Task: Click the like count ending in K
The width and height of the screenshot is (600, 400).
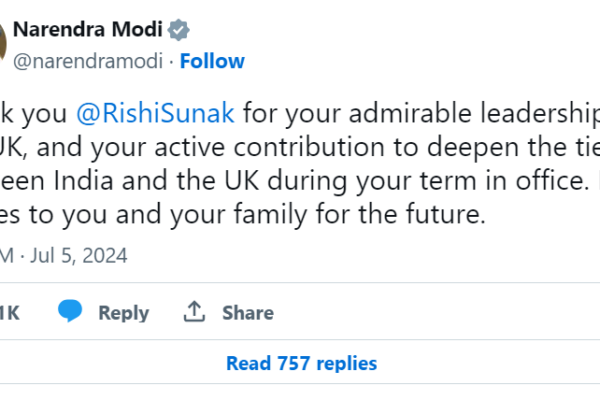Action: coord(8,313)
